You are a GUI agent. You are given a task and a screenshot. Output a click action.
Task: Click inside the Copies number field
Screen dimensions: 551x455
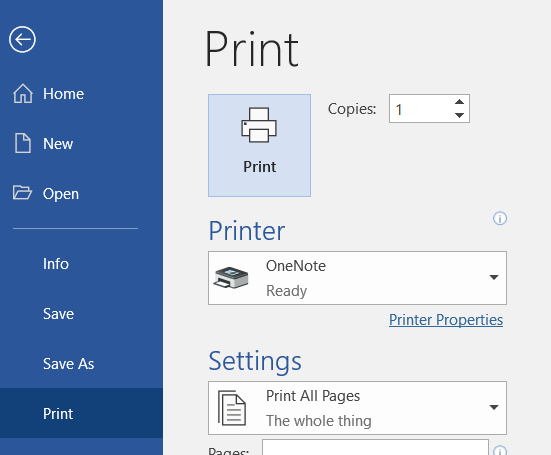pos(420,109)
